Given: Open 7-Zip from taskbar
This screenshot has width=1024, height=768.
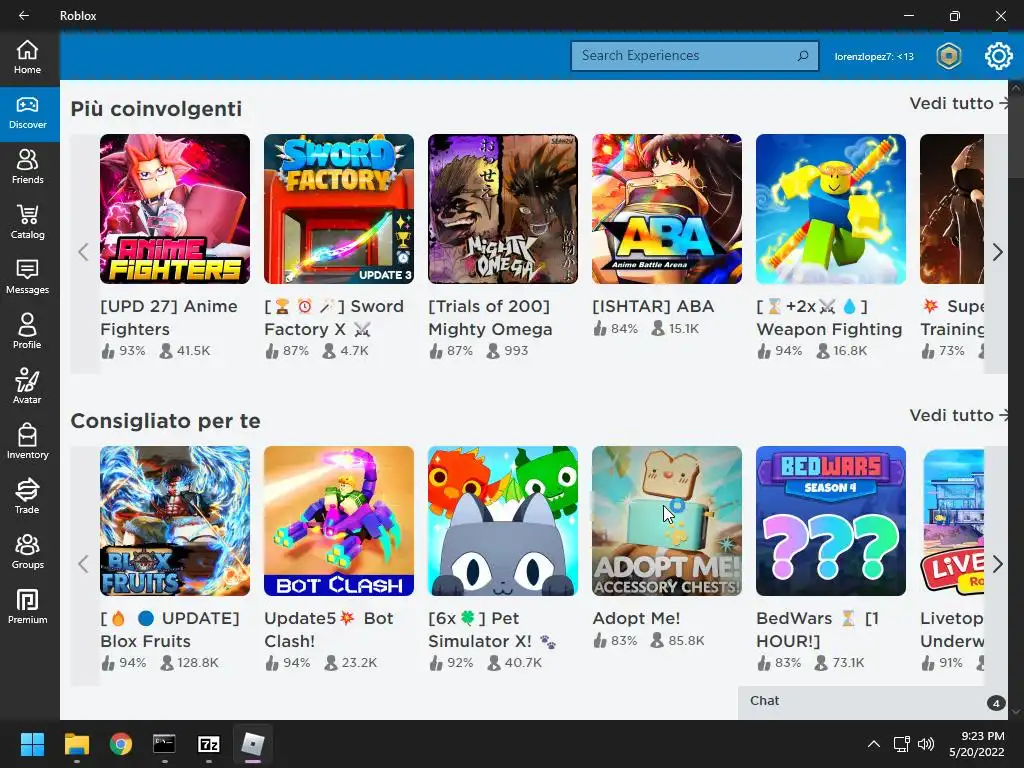Looking at the screenshot, I should click(x=209, y=744).
